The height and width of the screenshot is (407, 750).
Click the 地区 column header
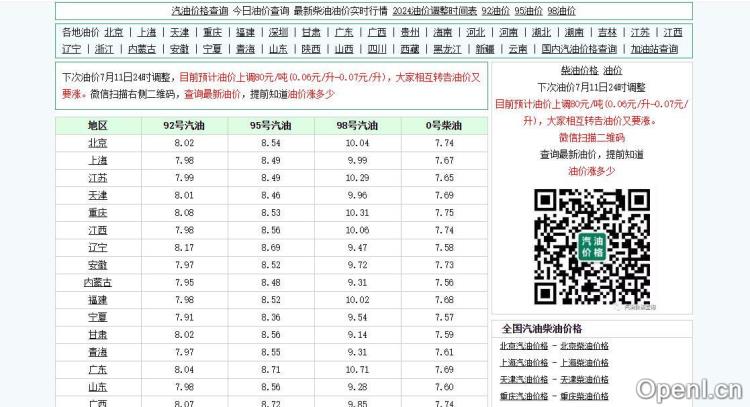pyautogui.click(x=98, y=126)
